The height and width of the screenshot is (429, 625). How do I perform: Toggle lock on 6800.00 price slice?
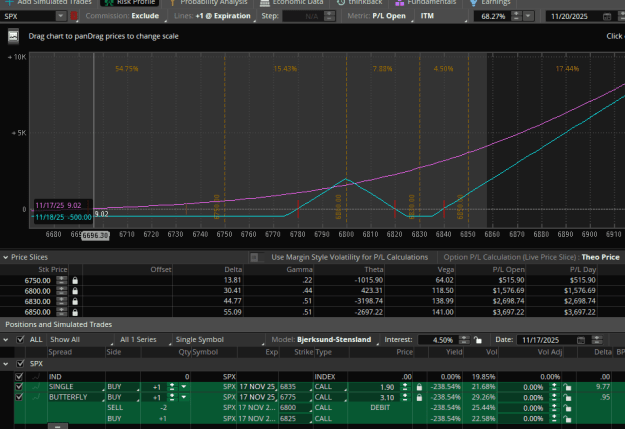tap(75, 291)
